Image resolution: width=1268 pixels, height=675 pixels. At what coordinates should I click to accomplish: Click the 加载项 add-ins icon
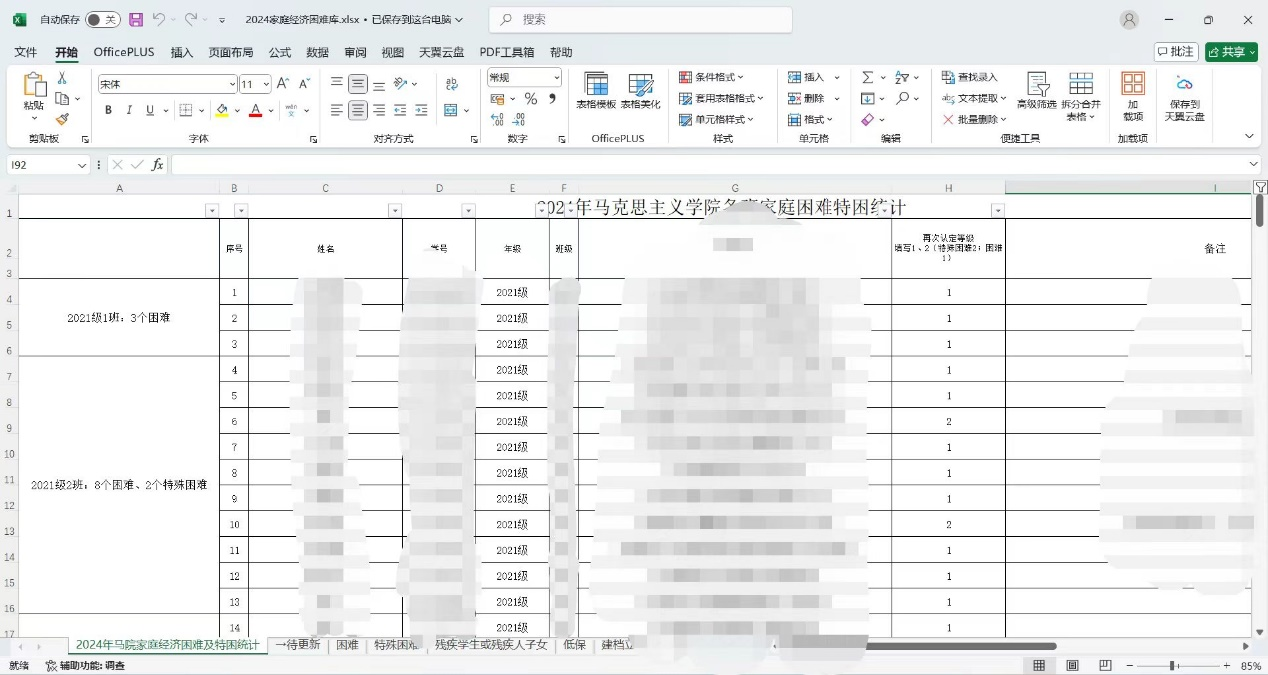point(1132,96)
